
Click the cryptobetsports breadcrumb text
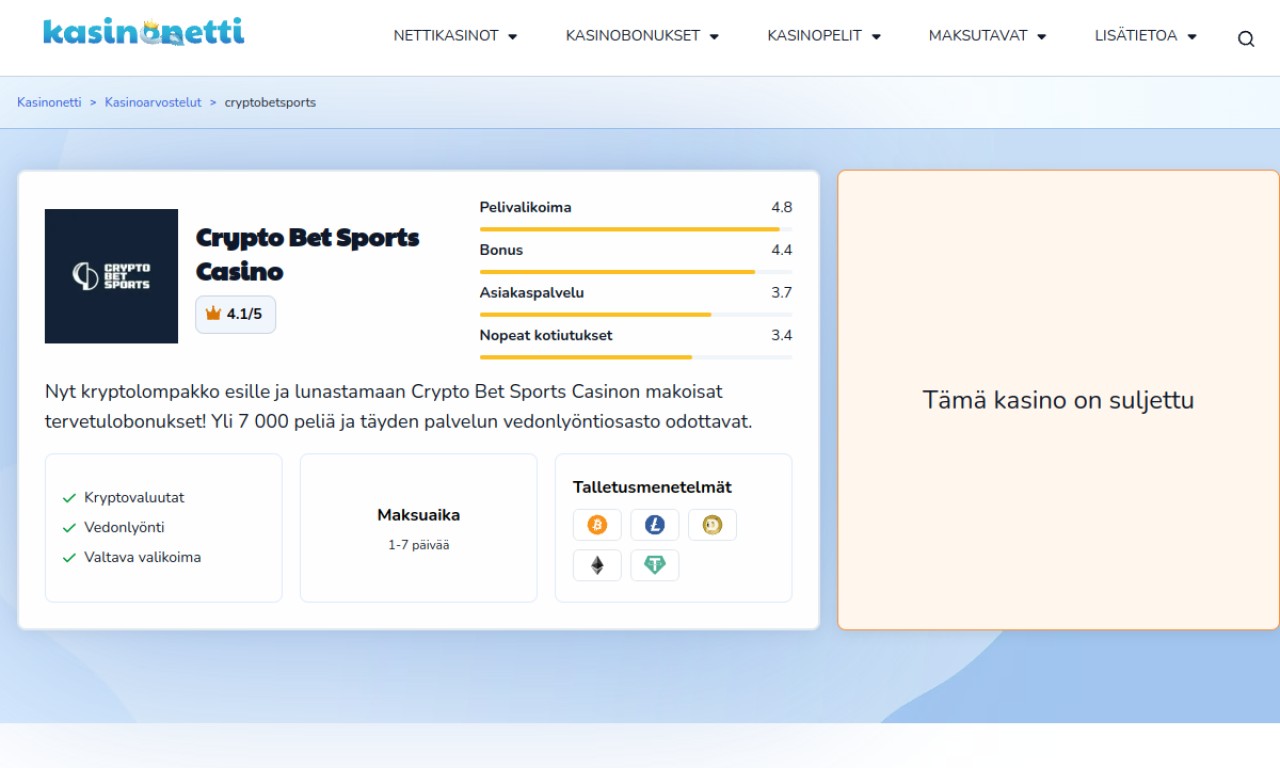(x=270, y=102)
